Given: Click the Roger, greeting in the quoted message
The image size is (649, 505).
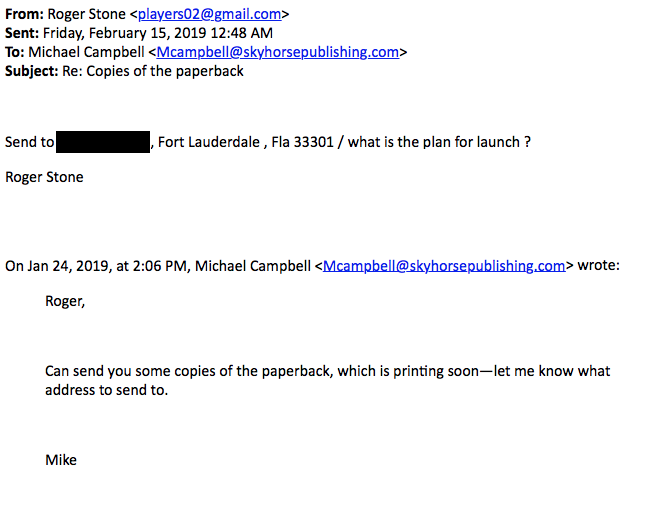Looking at the screenshot, I should tap(65, 301).
